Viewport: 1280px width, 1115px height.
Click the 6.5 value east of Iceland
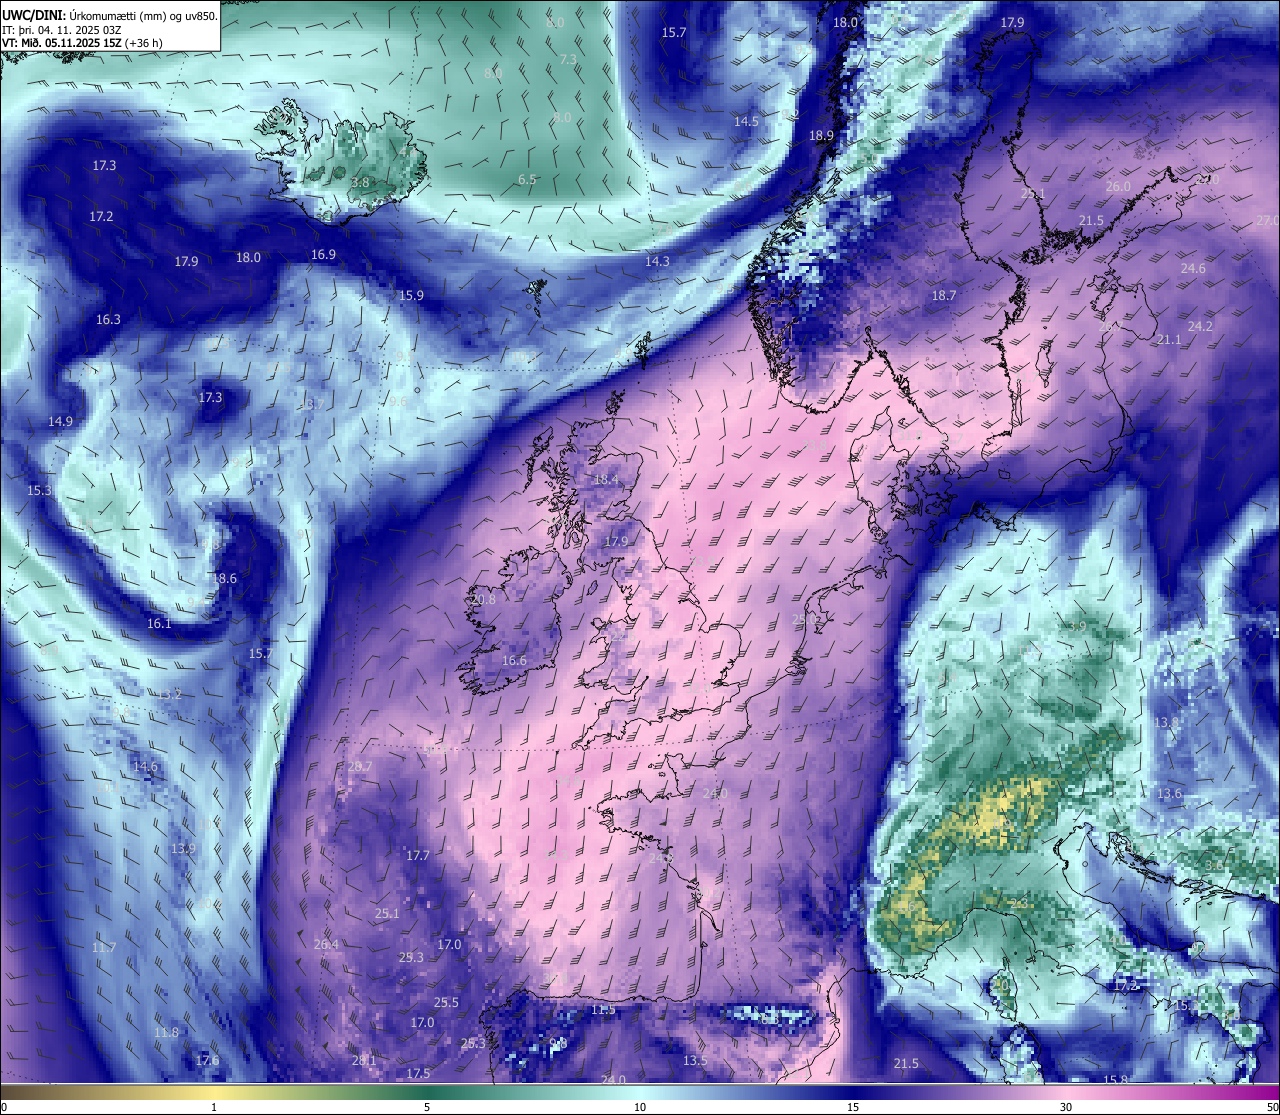[527, 180]
